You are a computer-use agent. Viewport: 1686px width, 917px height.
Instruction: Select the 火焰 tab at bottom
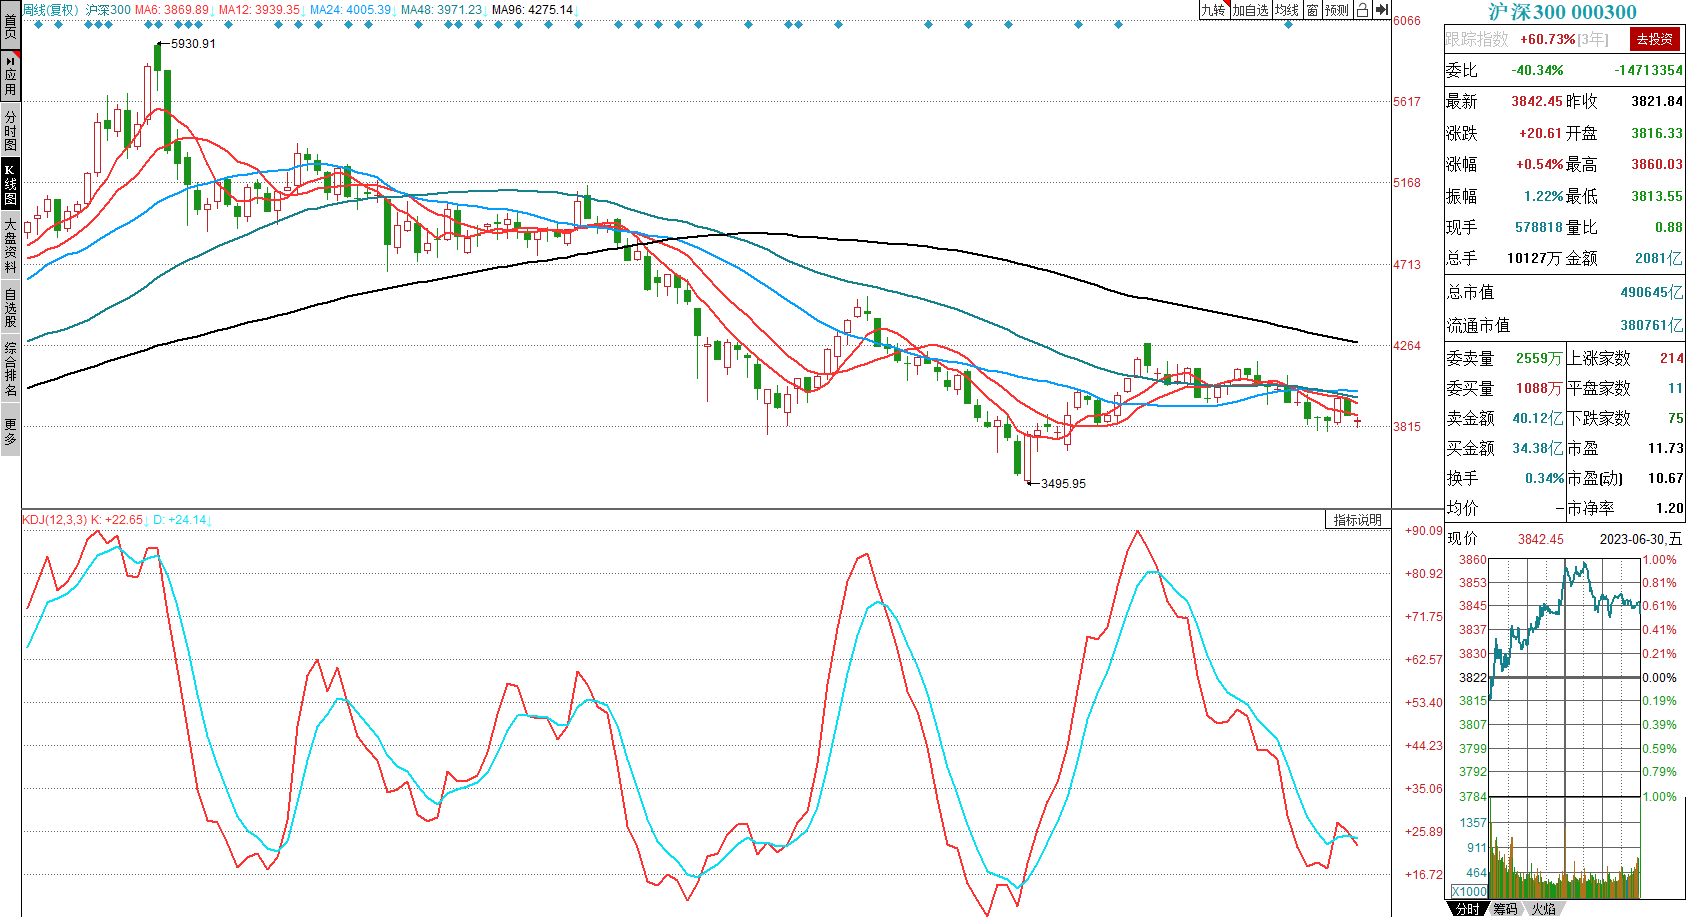coord(1543,909)
